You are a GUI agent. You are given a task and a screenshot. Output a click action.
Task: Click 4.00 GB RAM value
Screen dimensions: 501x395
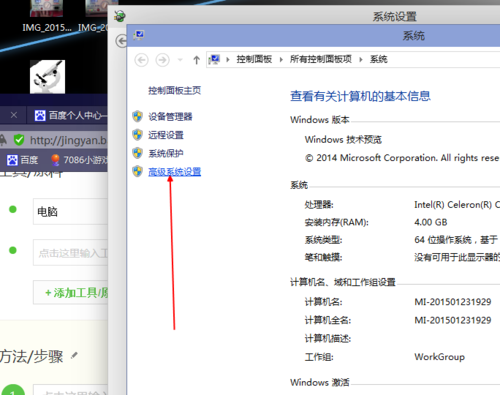pos(431,222)
